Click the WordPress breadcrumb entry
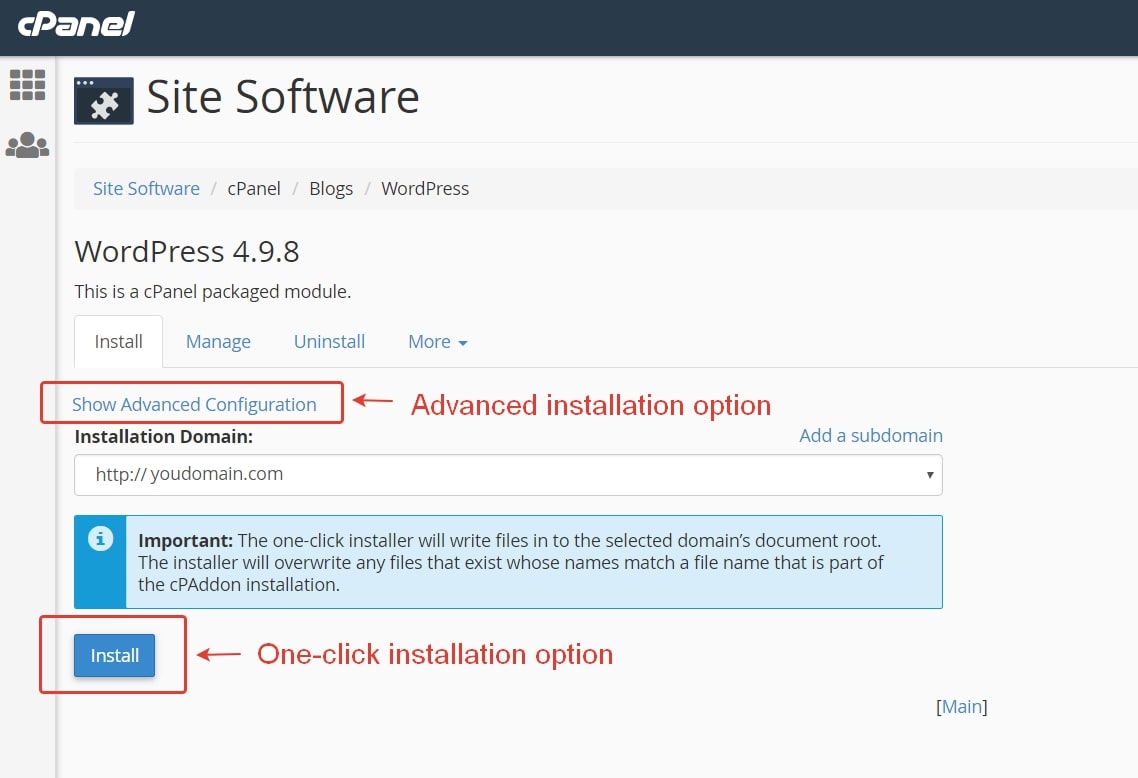The height and width of the screenshot is (778, 1138). (x=425, y=189)
